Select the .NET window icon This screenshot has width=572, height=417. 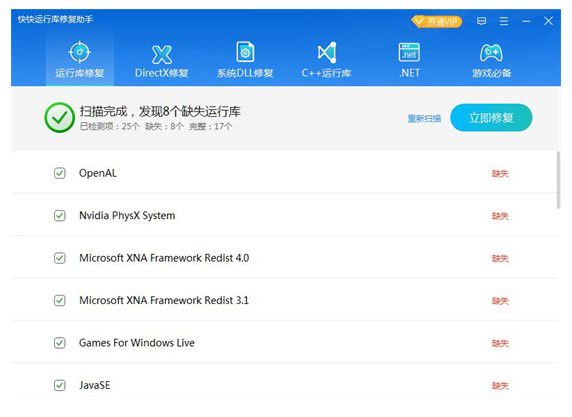click(x=409, y=52)
